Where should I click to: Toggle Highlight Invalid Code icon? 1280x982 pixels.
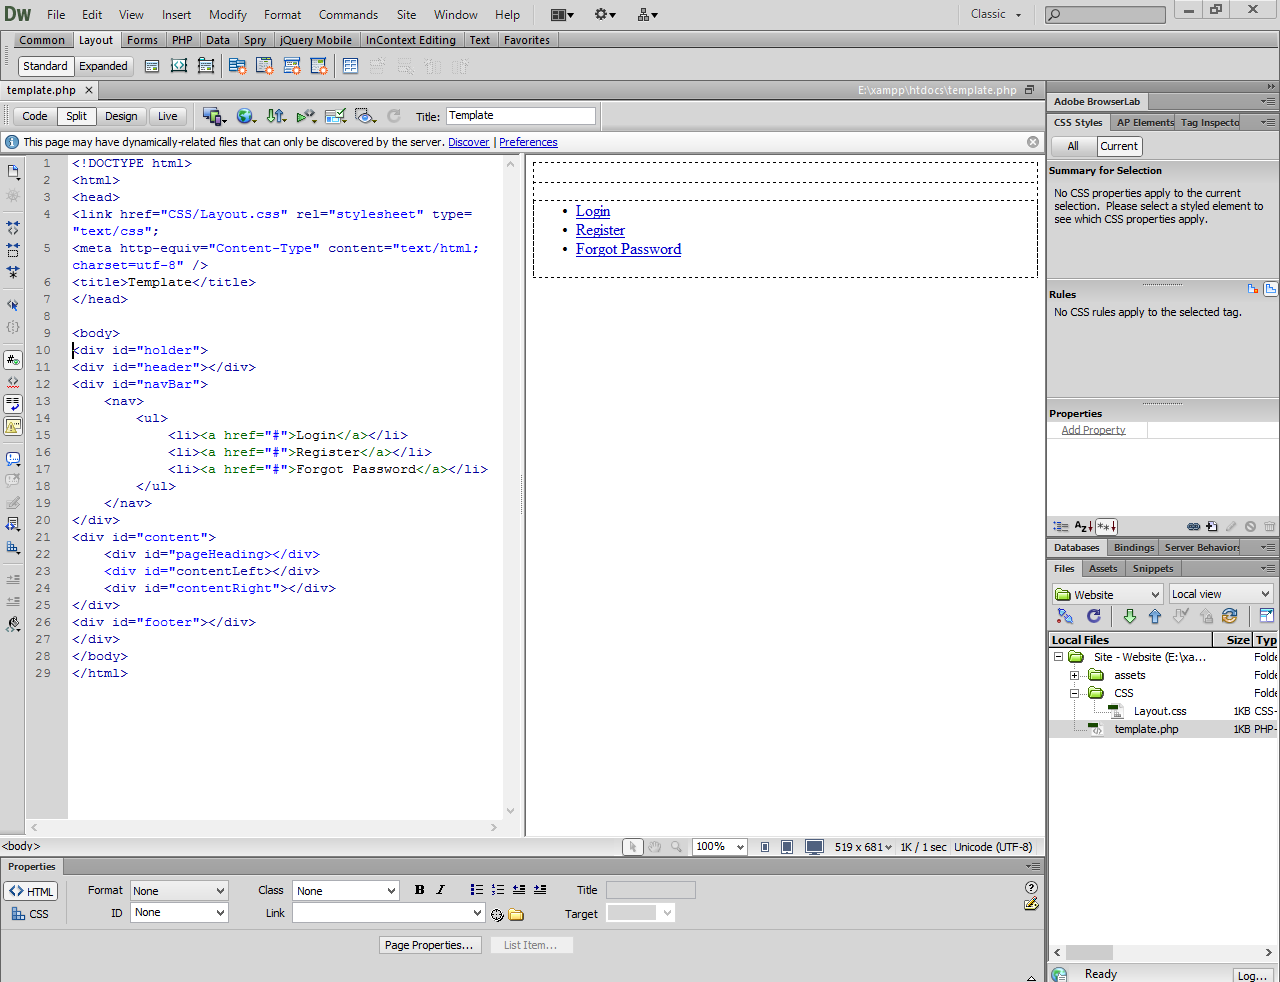click(x=13, y=382)
